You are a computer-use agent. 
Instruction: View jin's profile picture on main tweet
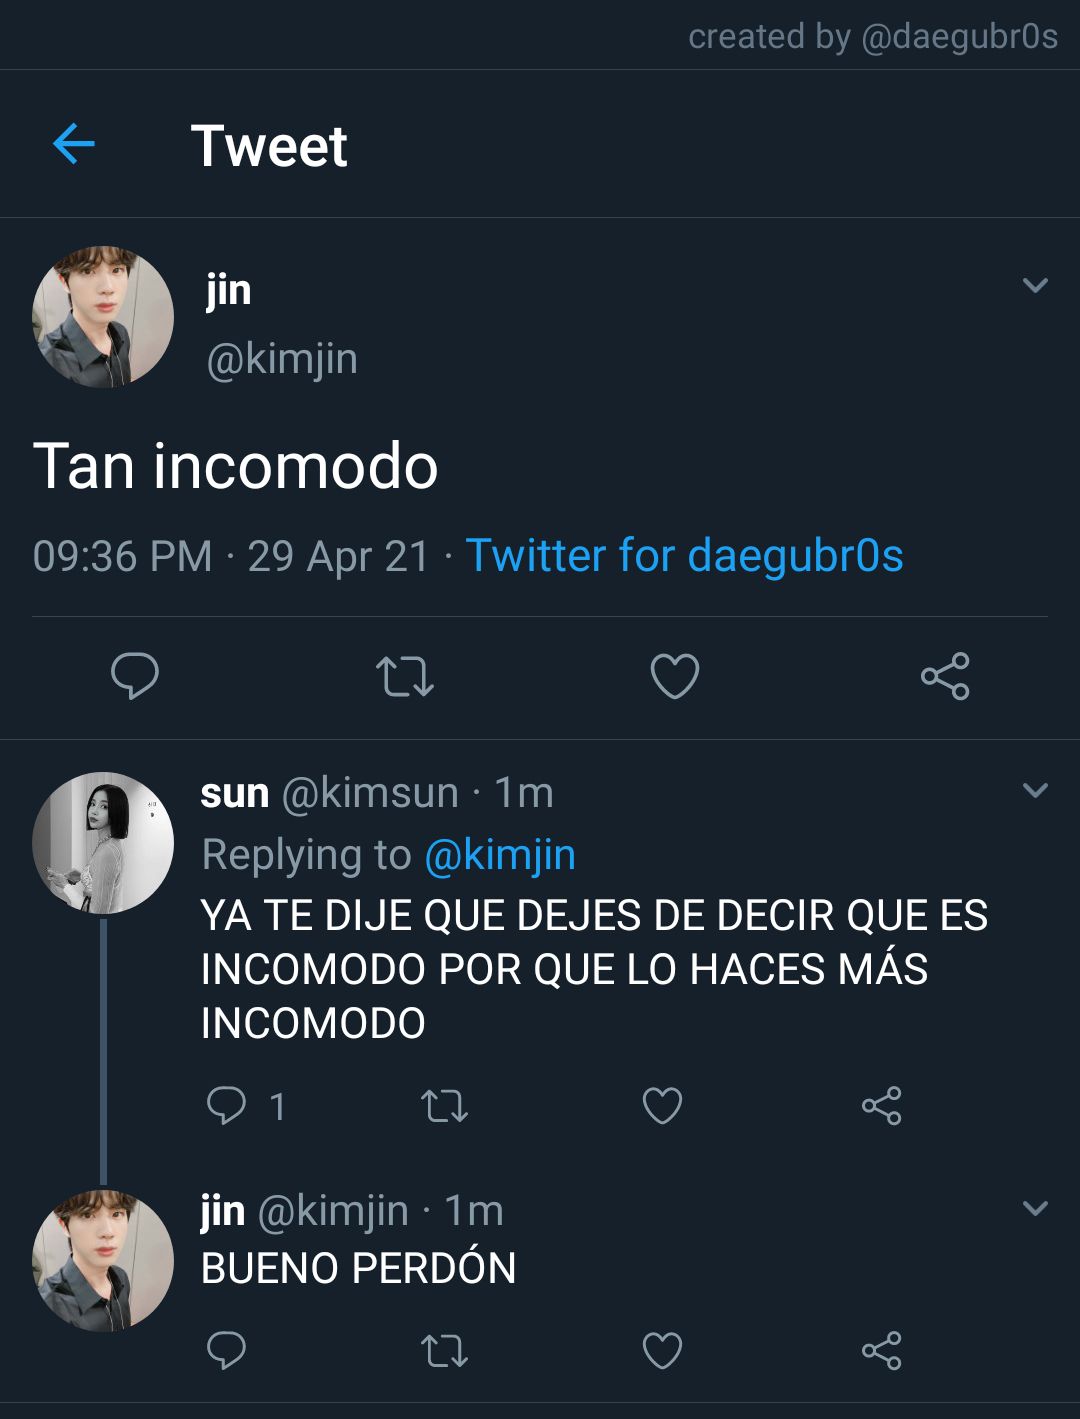(103, 317)
